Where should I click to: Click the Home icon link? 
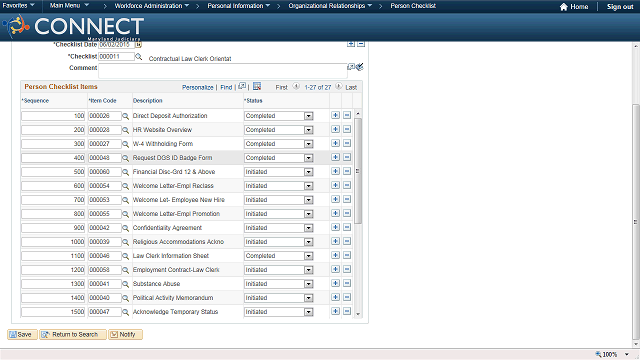pyautogui.click(x=574, y=7)
